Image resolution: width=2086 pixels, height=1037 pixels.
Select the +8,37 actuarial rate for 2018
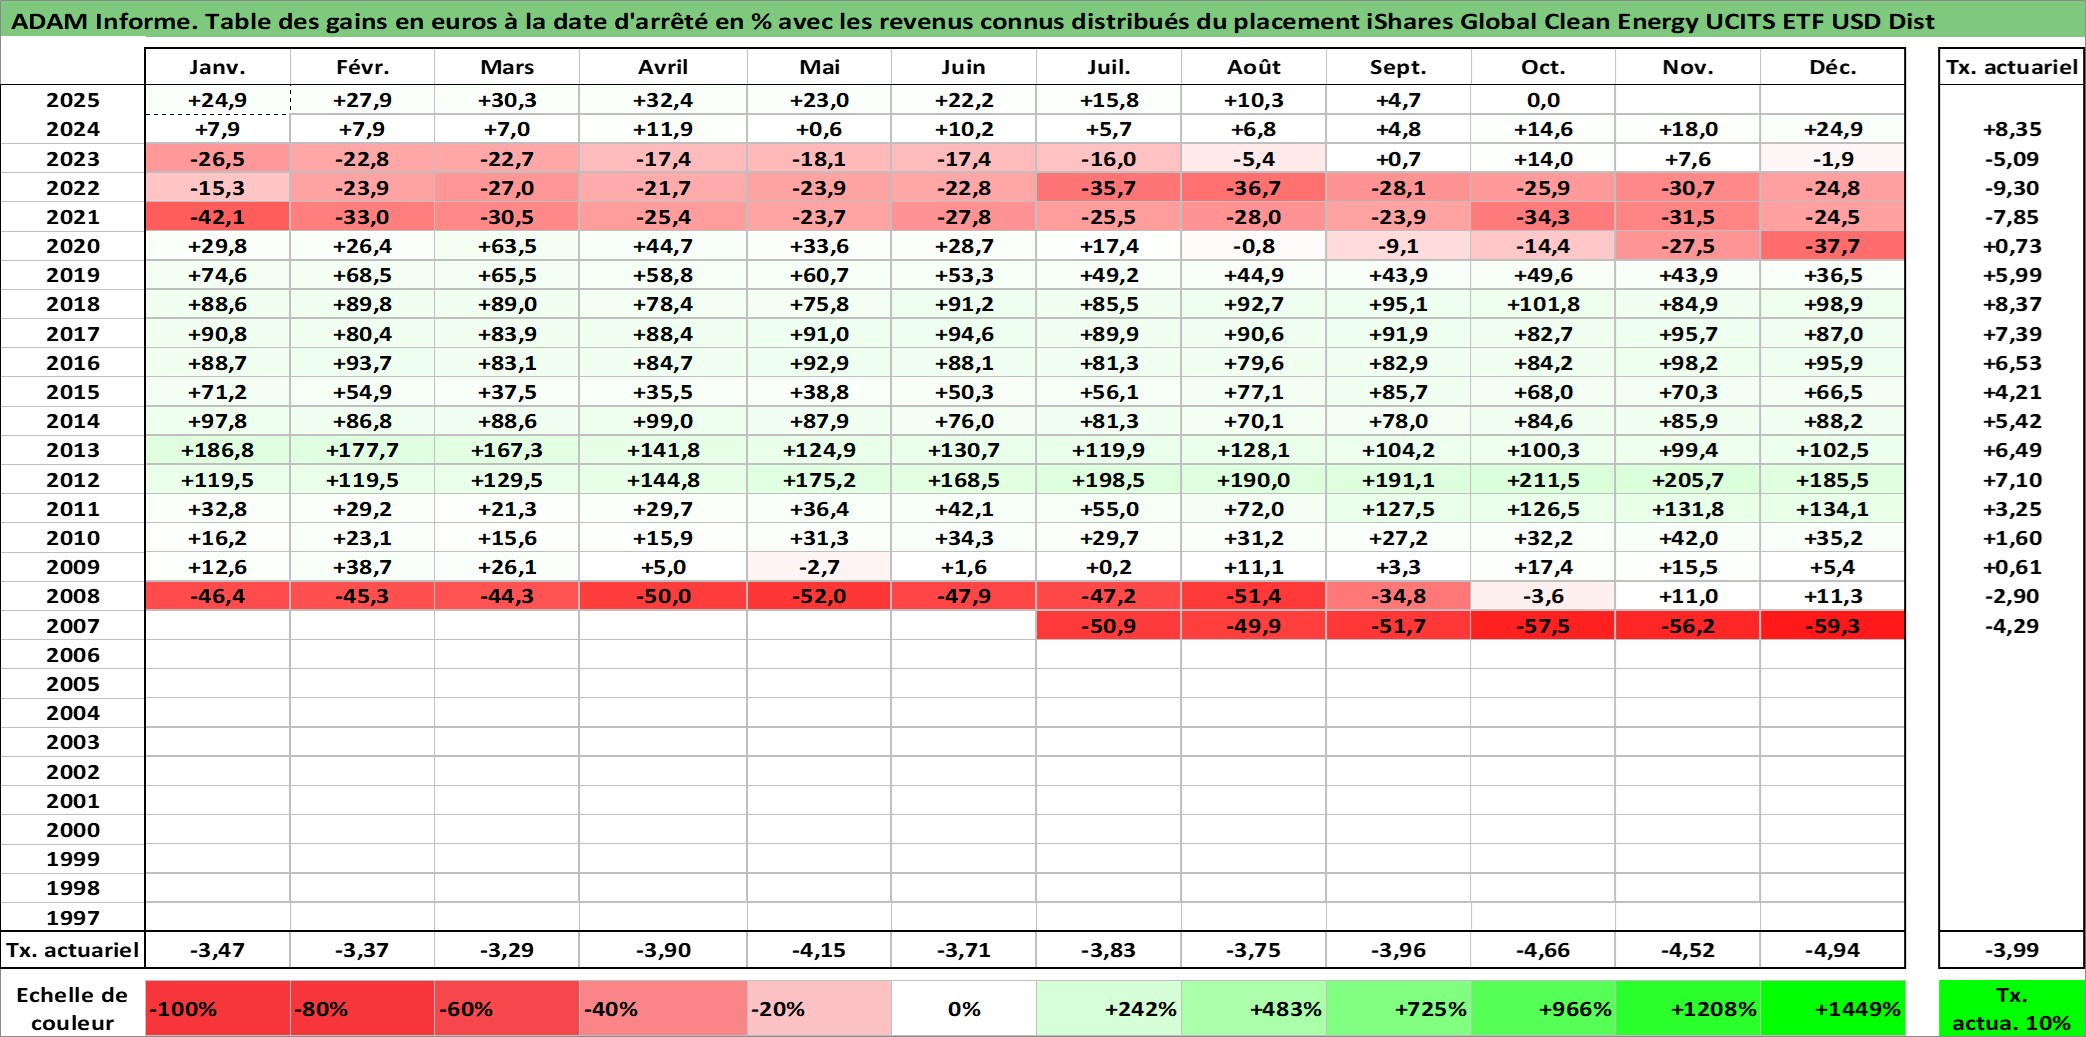coord(2012,304)
